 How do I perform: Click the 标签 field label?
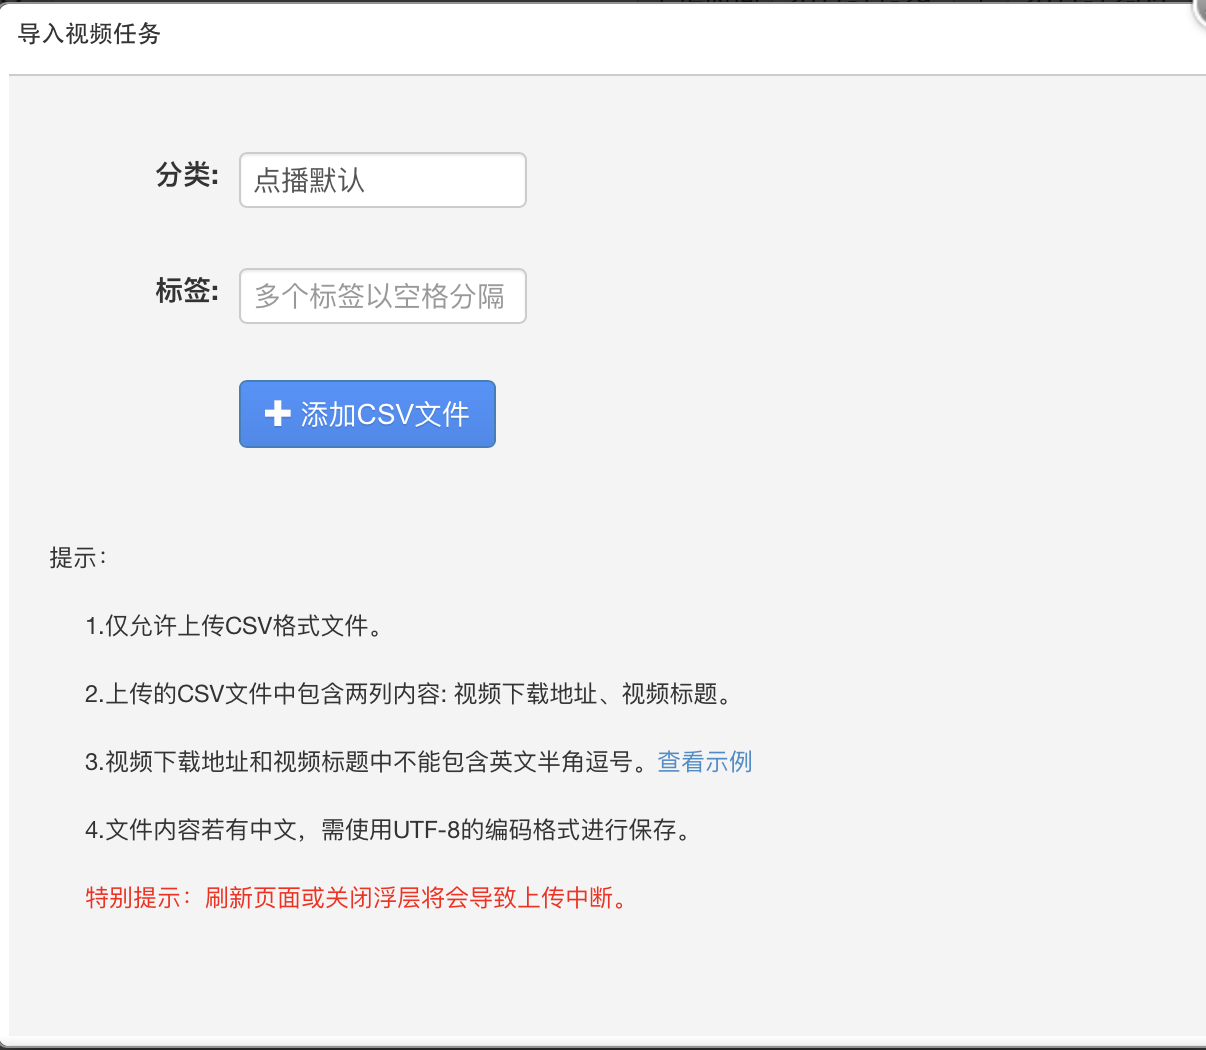187,292
